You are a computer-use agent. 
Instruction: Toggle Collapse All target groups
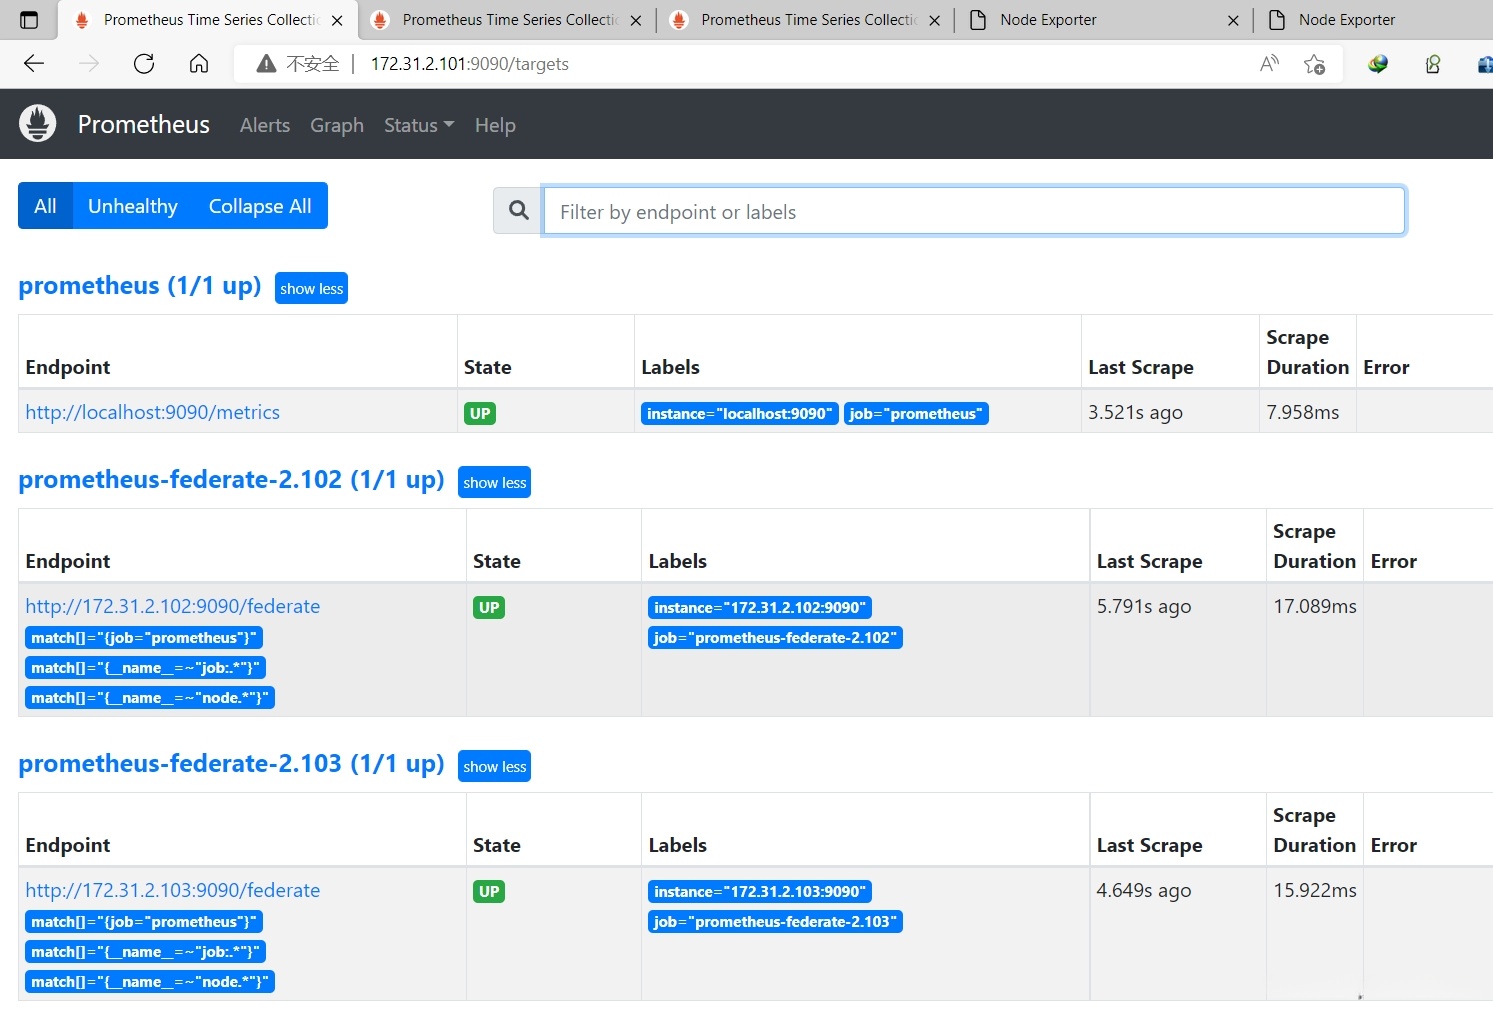pos(260,206)
